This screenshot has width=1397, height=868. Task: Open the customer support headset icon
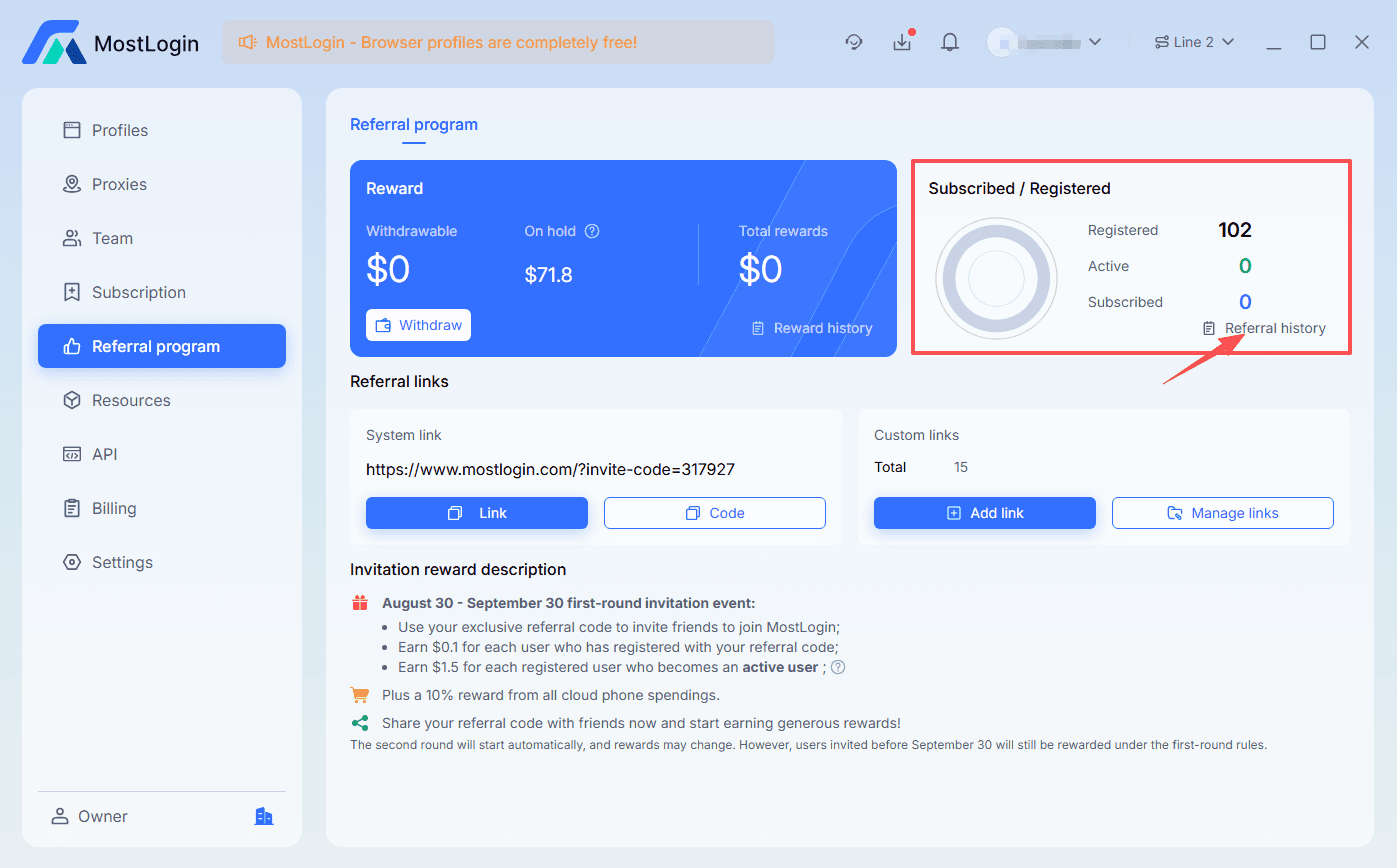pyautogui.click(x=854, y=42)
